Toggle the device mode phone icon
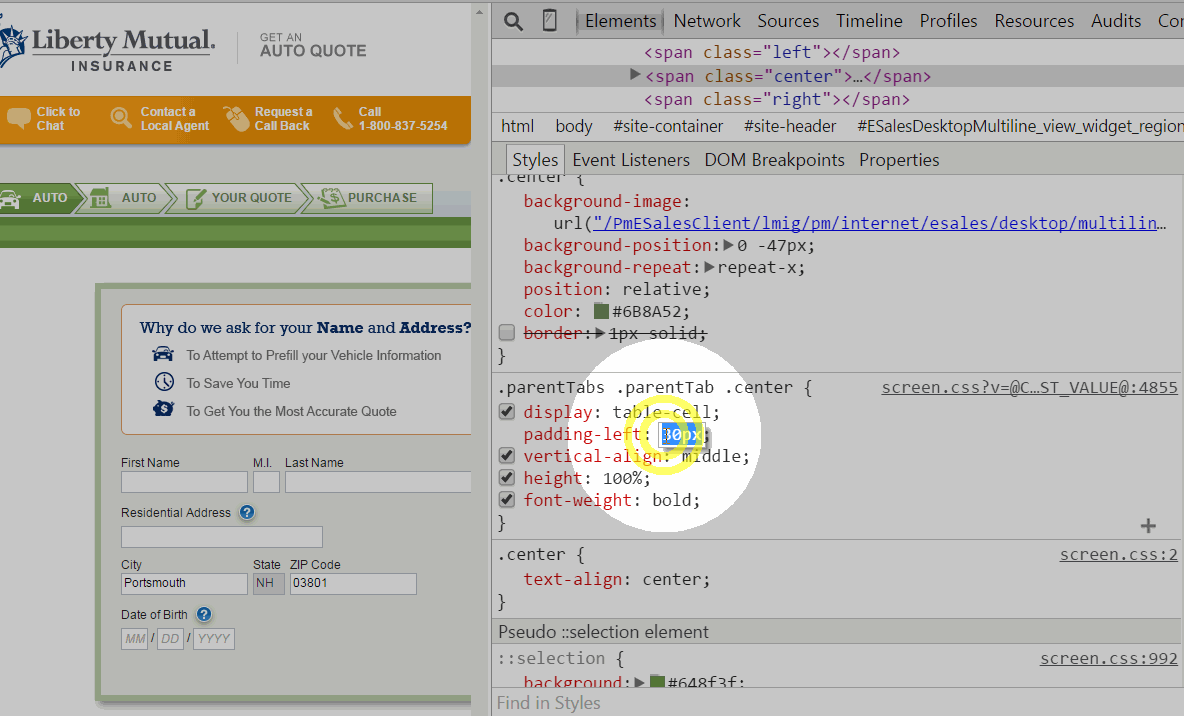 [550, 20]
